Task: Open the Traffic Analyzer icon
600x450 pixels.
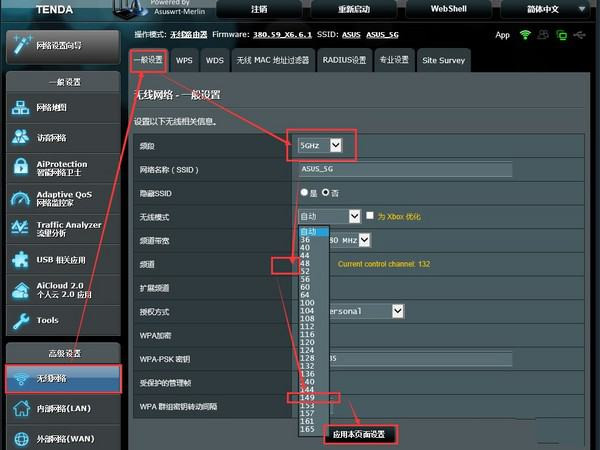Action: (x=21, y=229)
